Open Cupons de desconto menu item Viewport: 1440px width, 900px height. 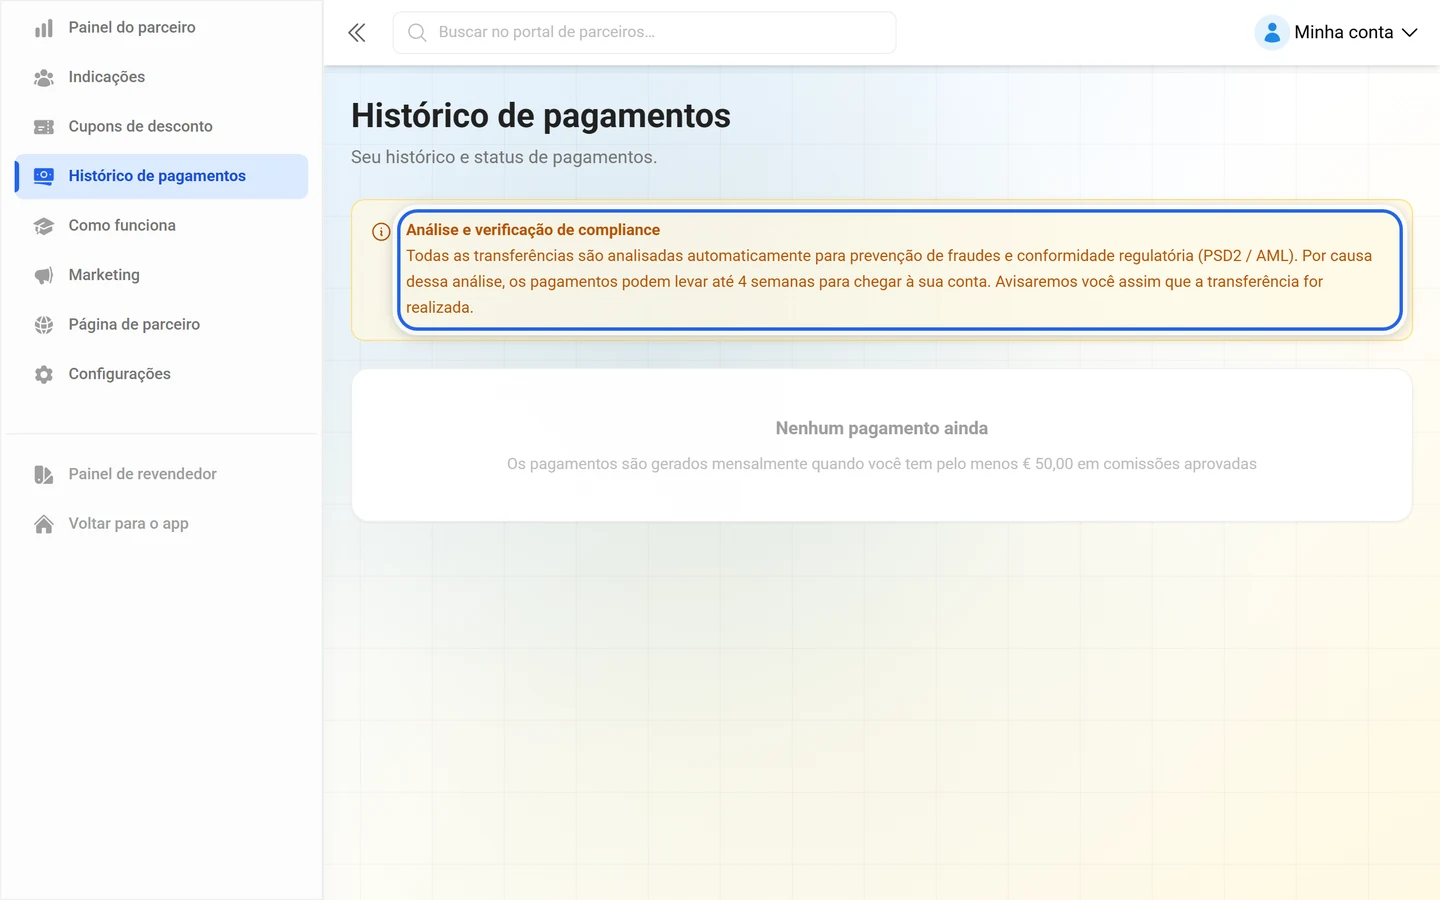(x=162, y=127)
